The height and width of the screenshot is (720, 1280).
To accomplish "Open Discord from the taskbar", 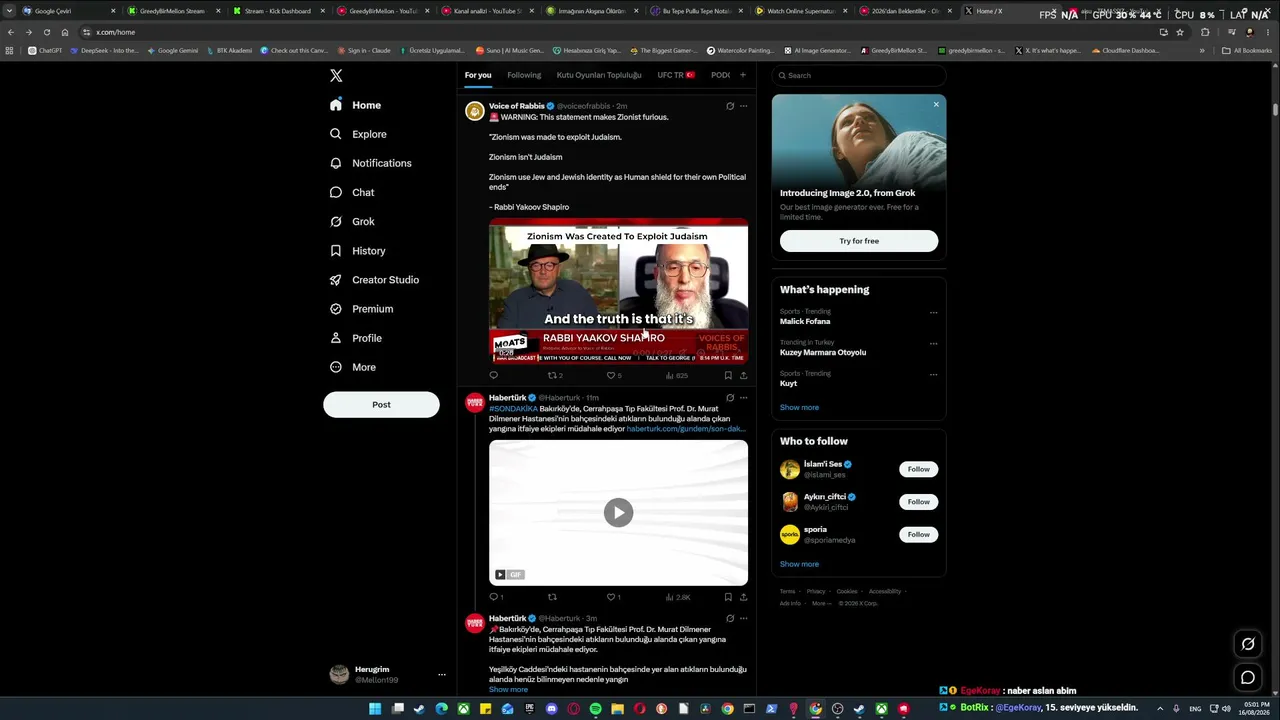I will (551, 709).
